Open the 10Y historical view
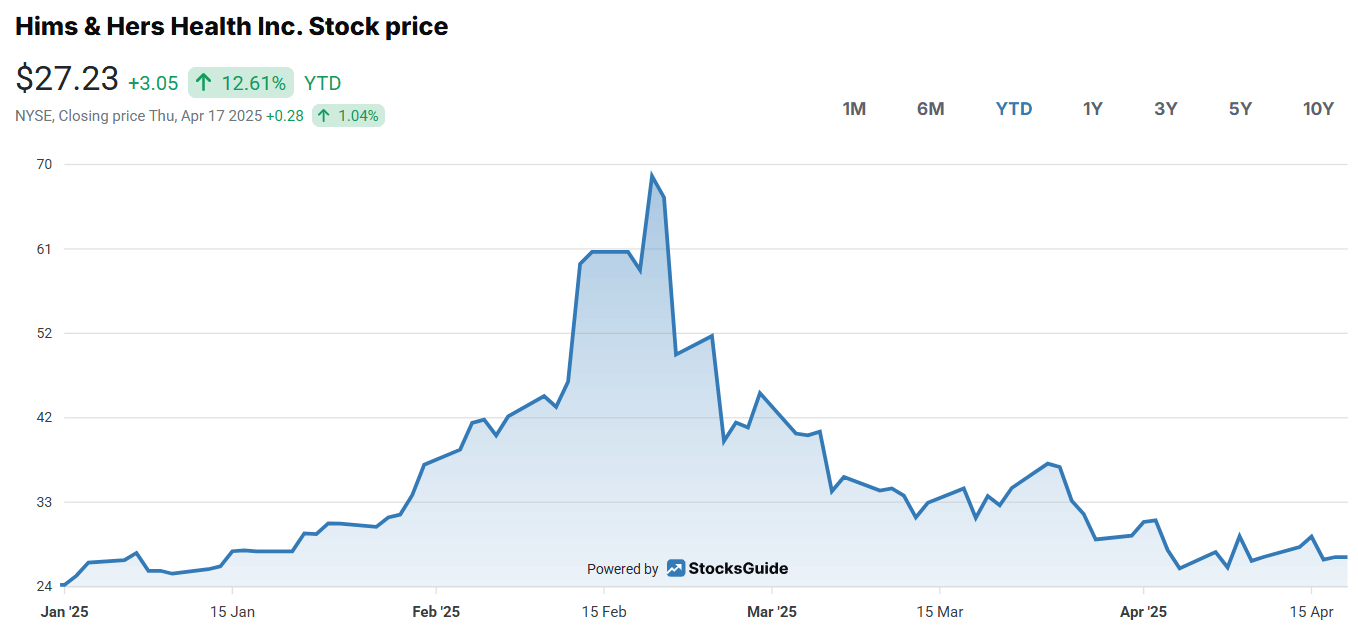 click(x=1318, y=108)
